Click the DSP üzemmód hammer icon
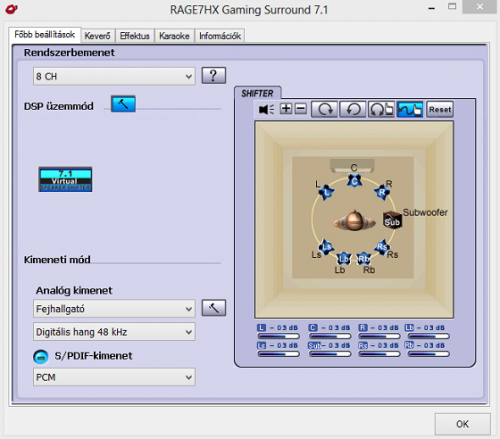Image resolution: width=500 pixels, height=439 pixels. [x=123, y=104]
